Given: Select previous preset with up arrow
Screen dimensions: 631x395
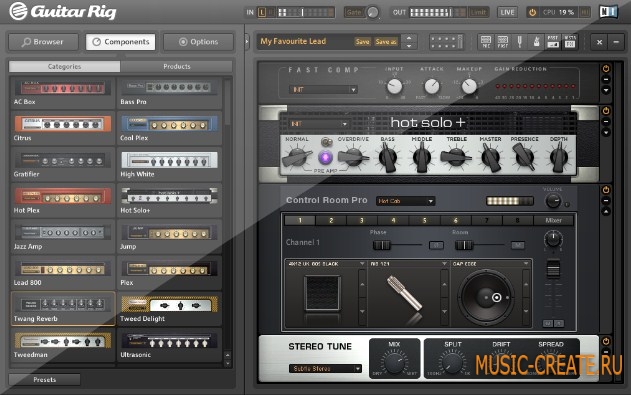Looking at the screenshot, I should coord(409,38).
